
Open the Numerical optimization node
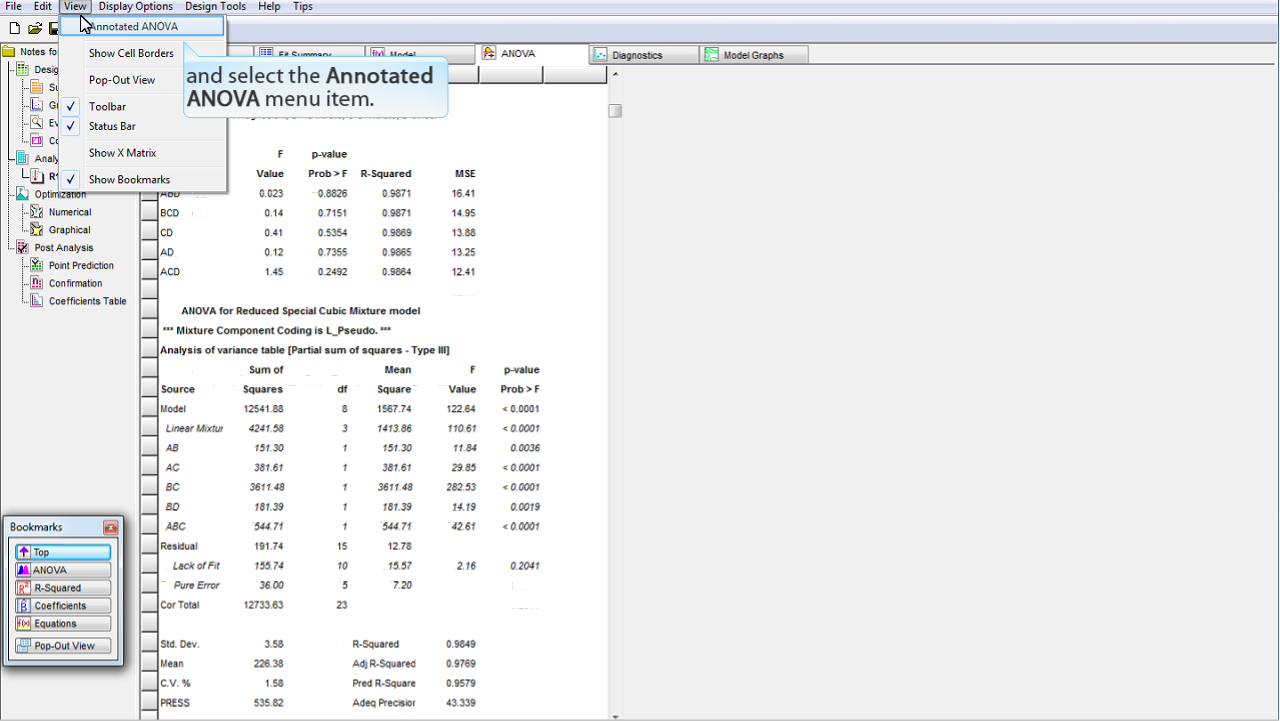tap(69, 212)
